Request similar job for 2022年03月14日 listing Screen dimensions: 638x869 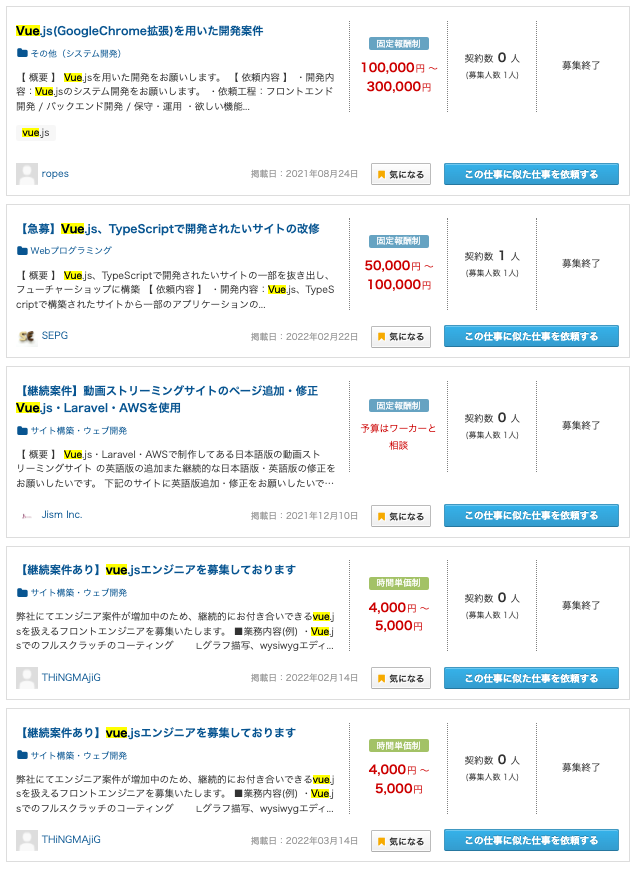tap(531, 840)
